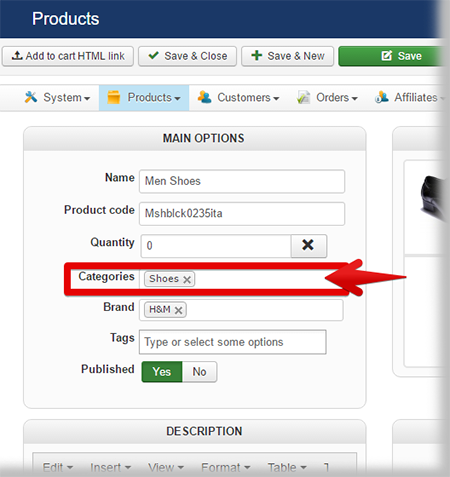Click the Tags select field
450x477 pixels.
tap(233, 342)
